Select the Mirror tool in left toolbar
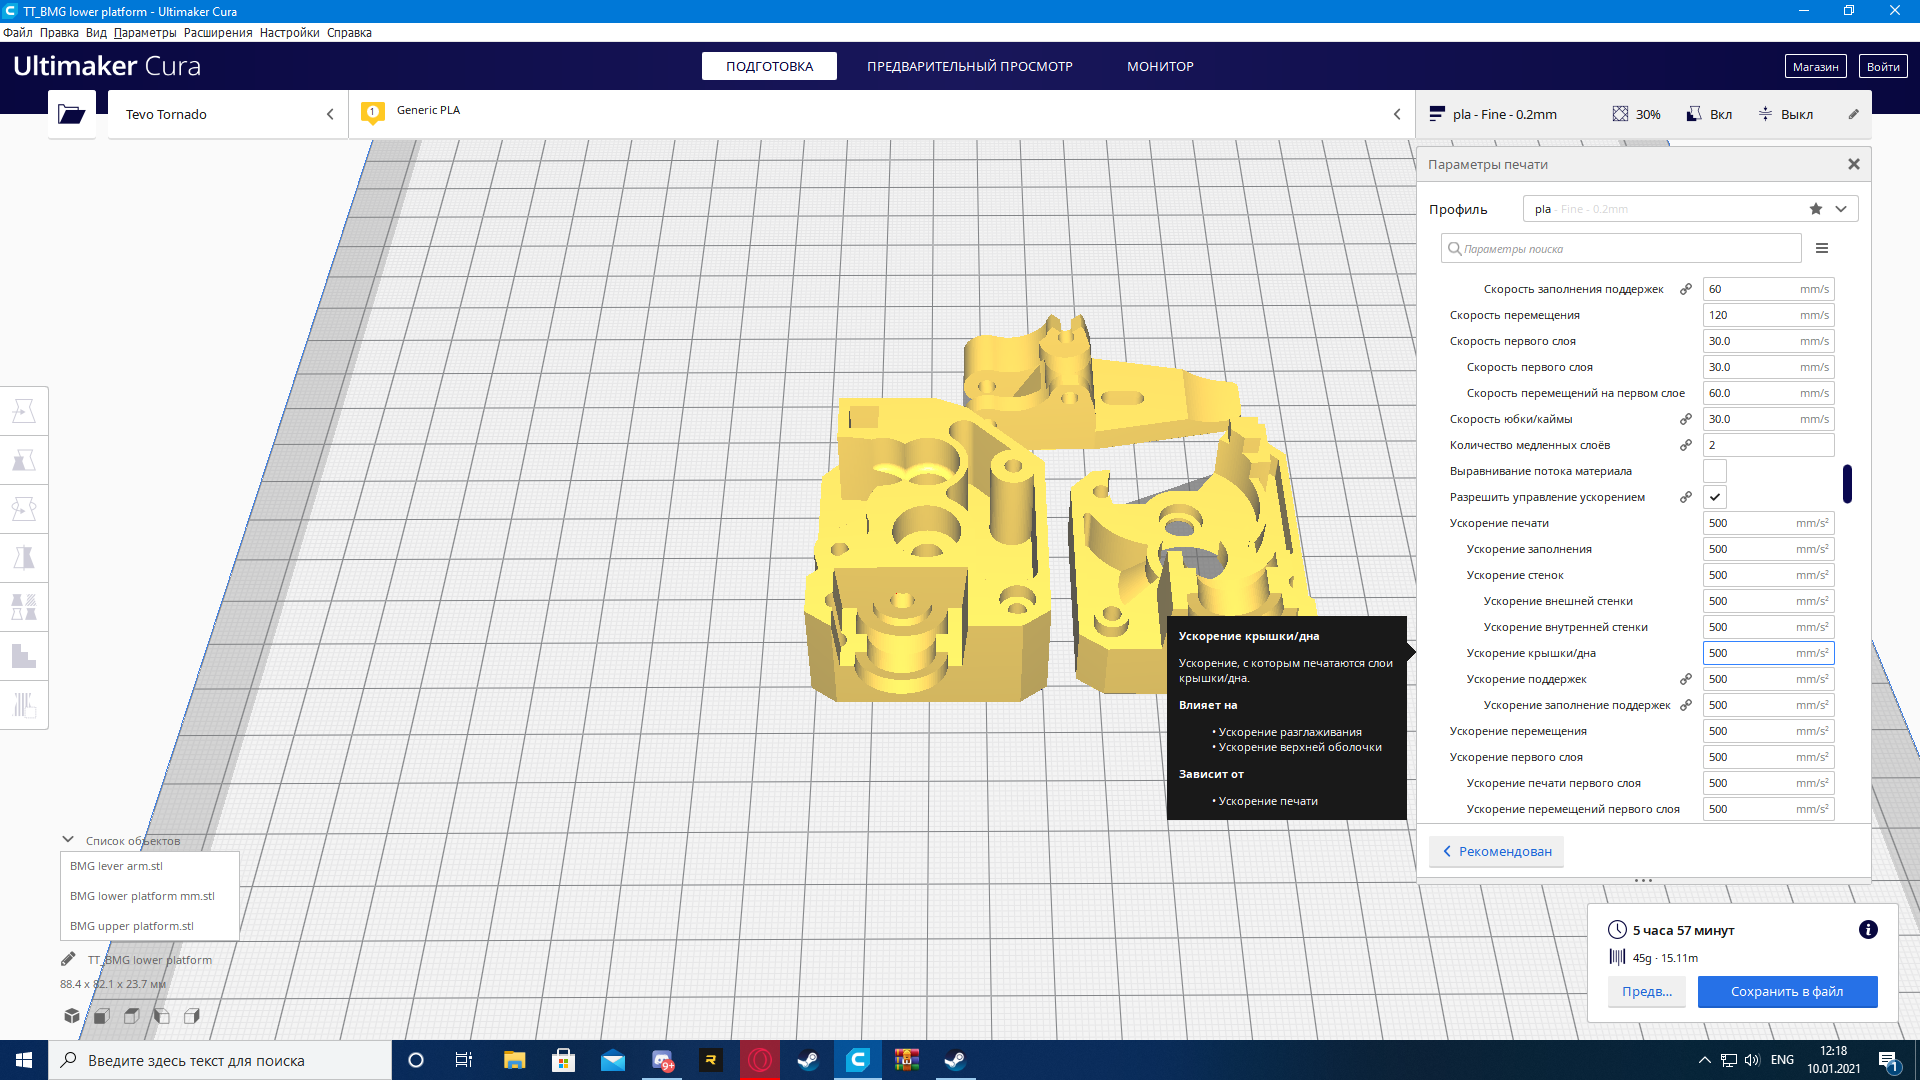The width and height of the screenshot is (1920, 1080). click(x=24, y=558)
